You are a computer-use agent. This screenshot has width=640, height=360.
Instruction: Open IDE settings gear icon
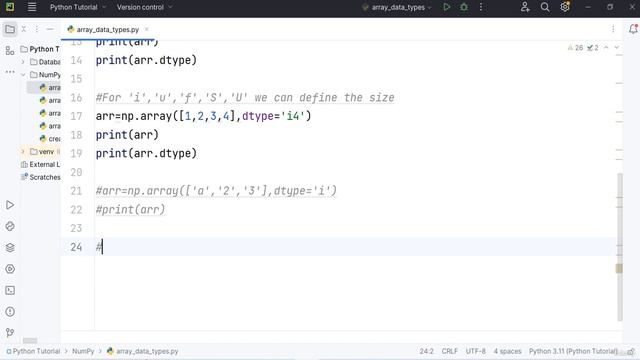[565, 7]
